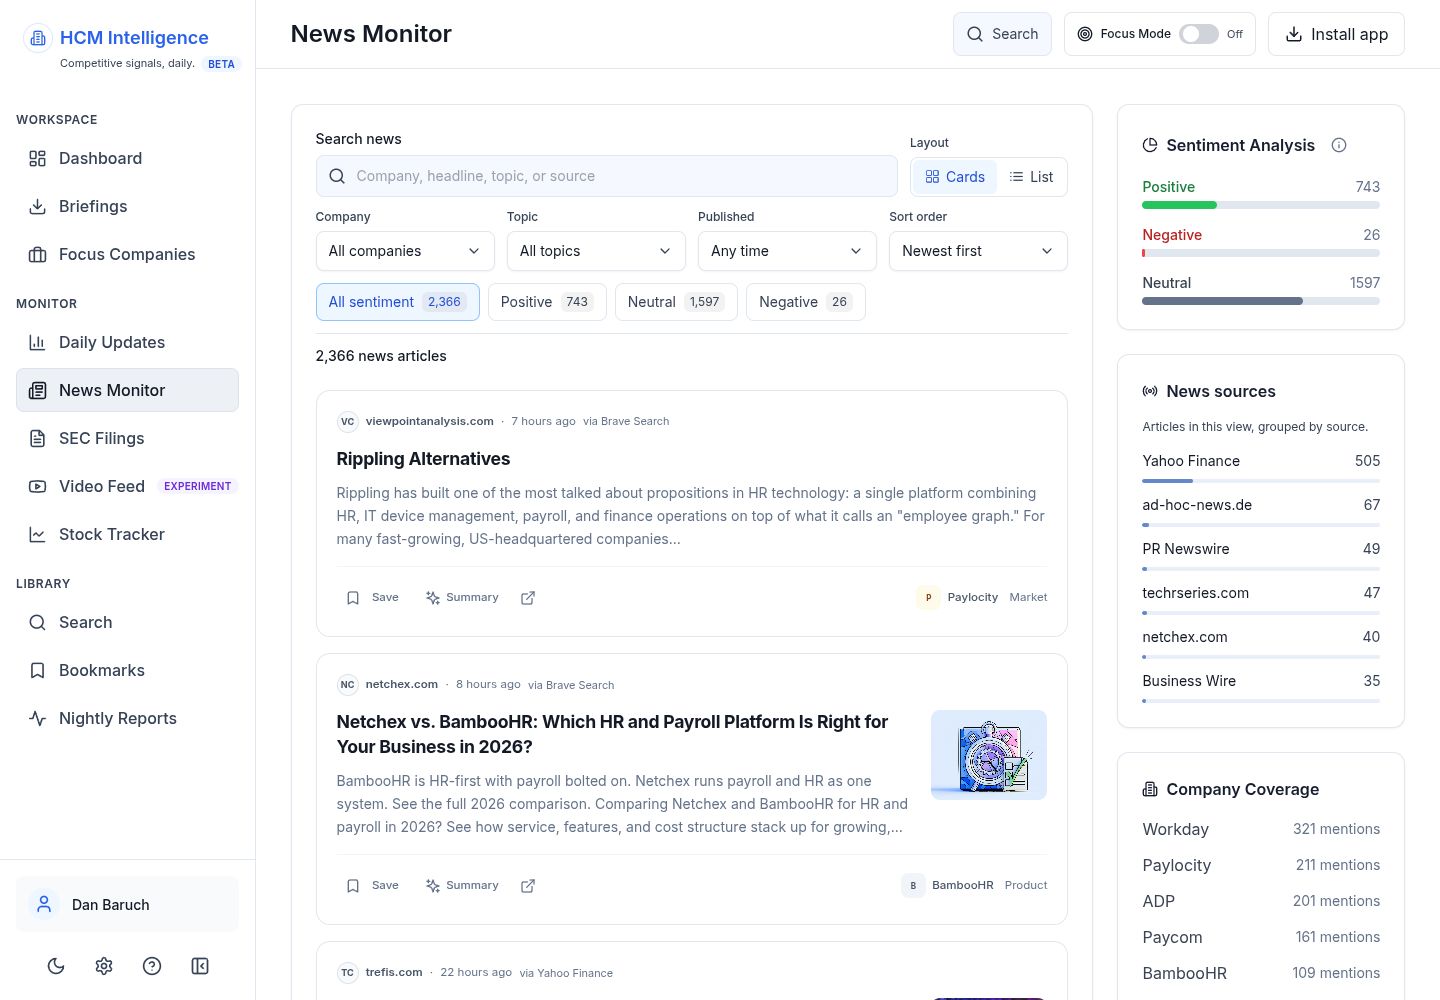Viewport: 1440px width, 1000px height.
Task: Click the Nightly Reports pulse icon
Action: point(37,718)
